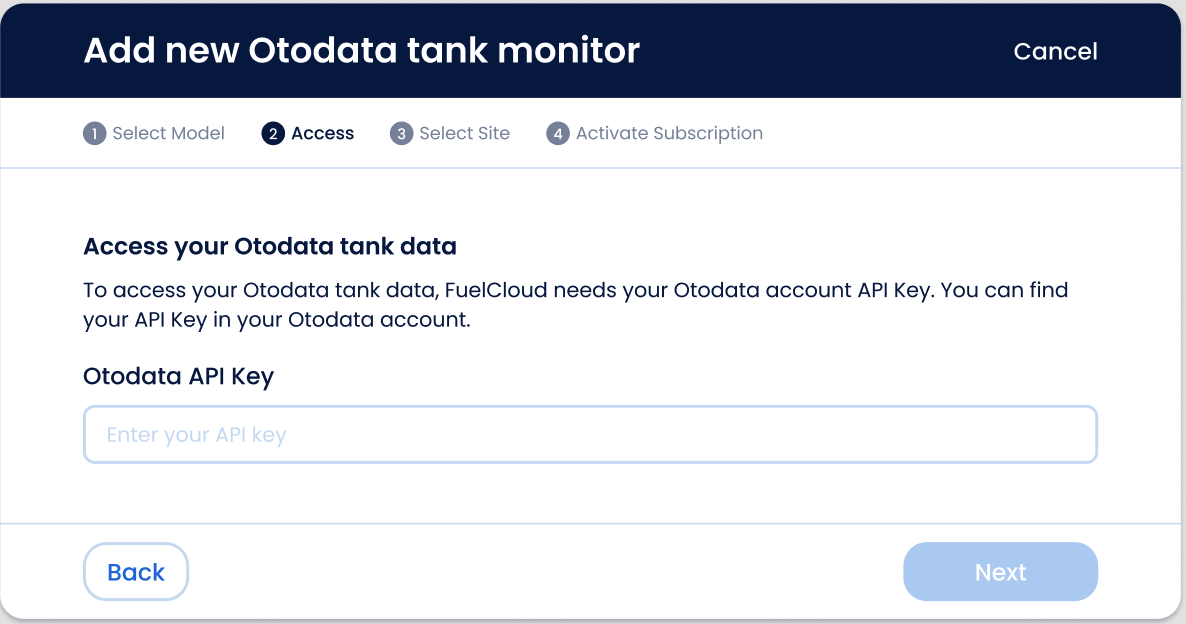Select the 'Access your Otodata tank data' heading
Screen dimensions: 1186x624
coord(270,247)
